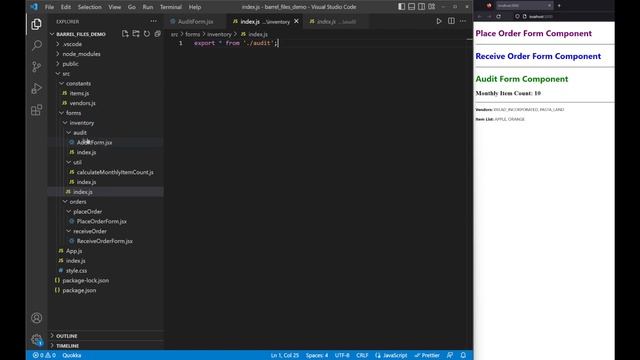Open the View menu
This screenshot has height=360, width=640.
coord(115,7)
